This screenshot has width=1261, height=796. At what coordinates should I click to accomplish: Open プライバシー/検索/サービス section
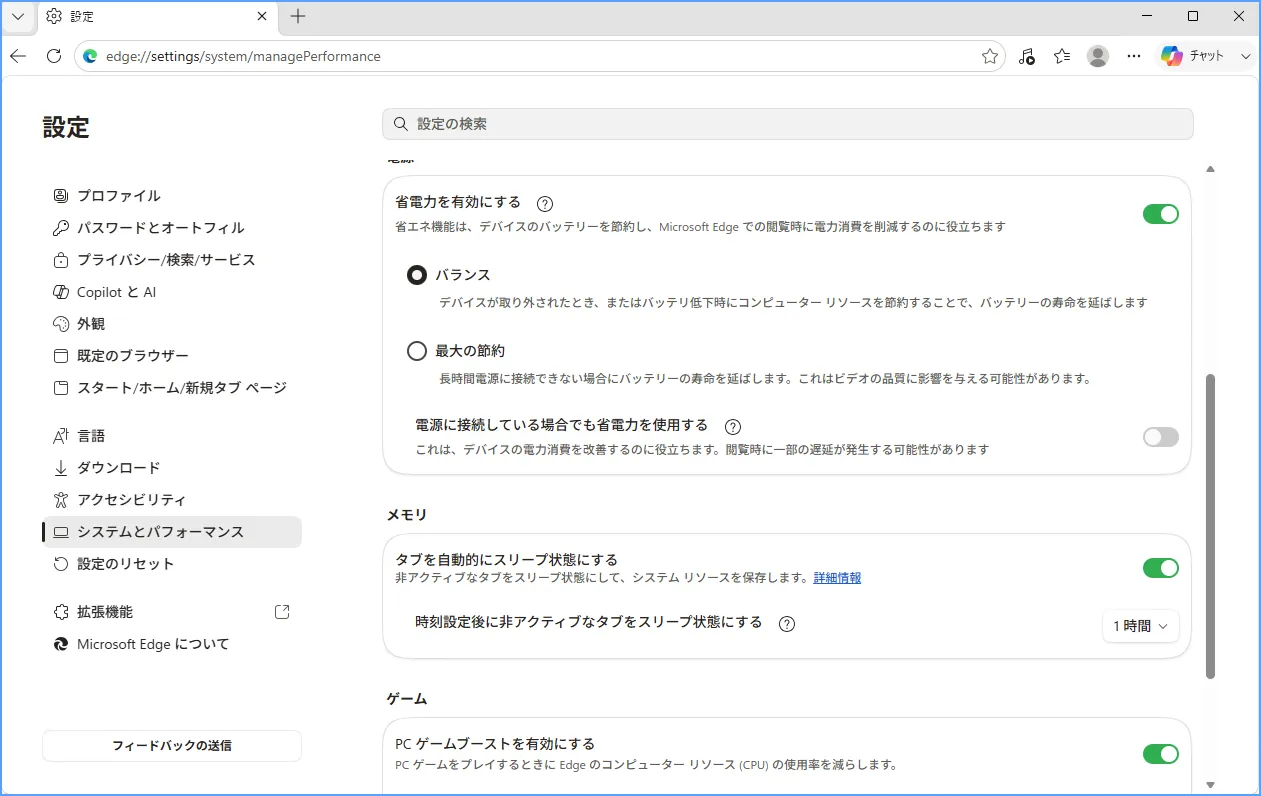(x=172, y=260)
